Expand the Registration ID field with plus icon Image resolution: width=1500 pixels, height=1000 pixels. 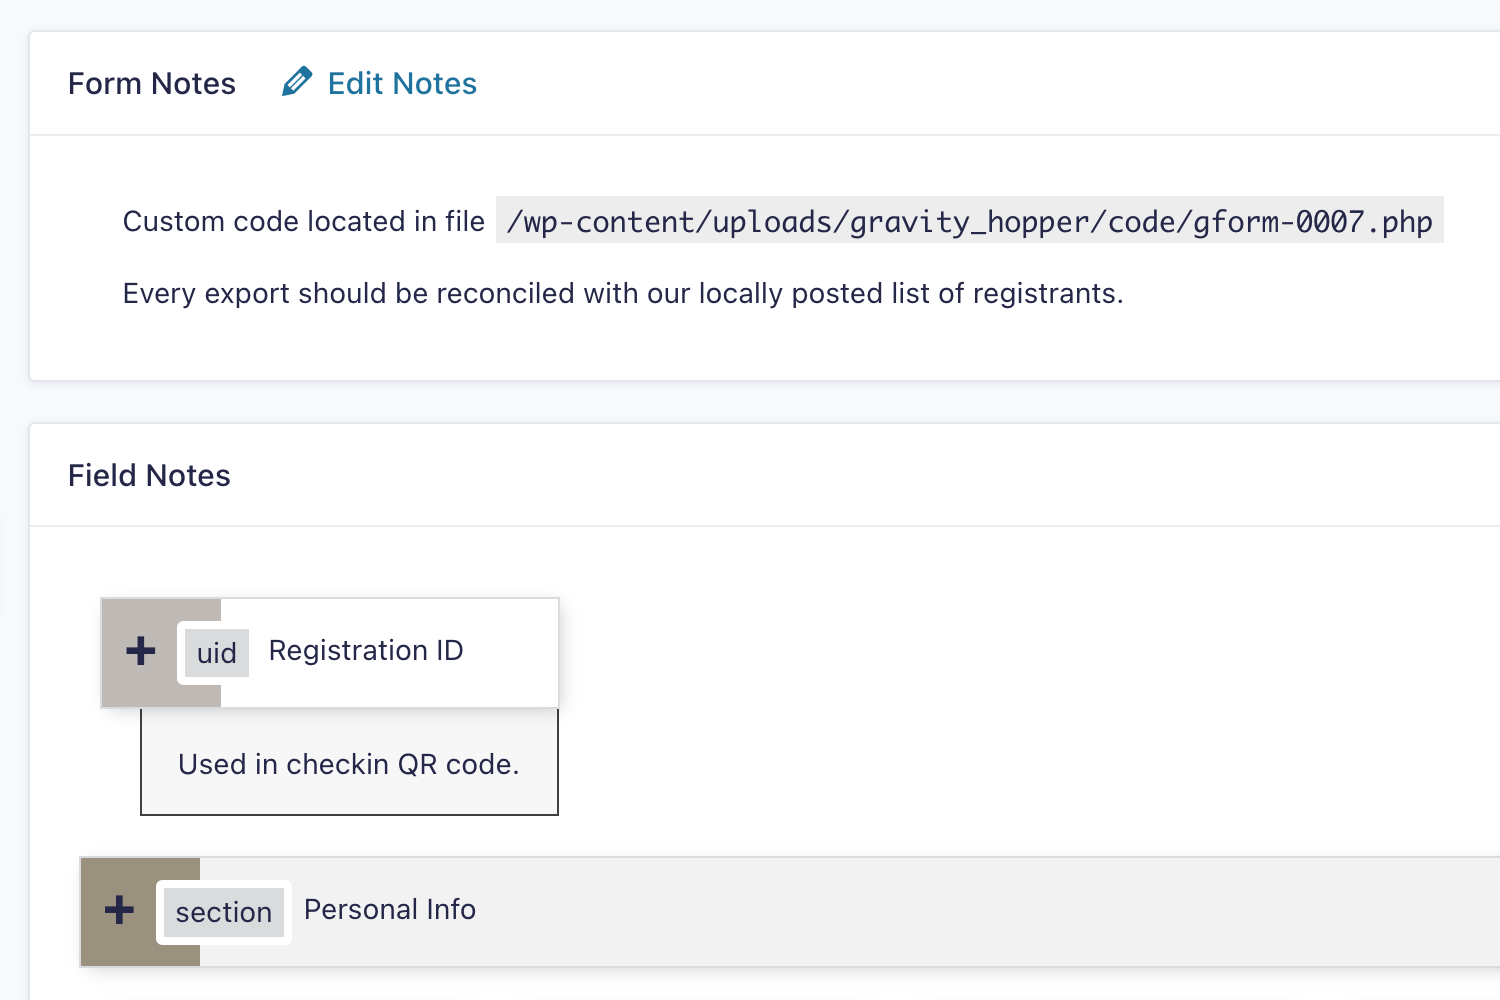141,651
